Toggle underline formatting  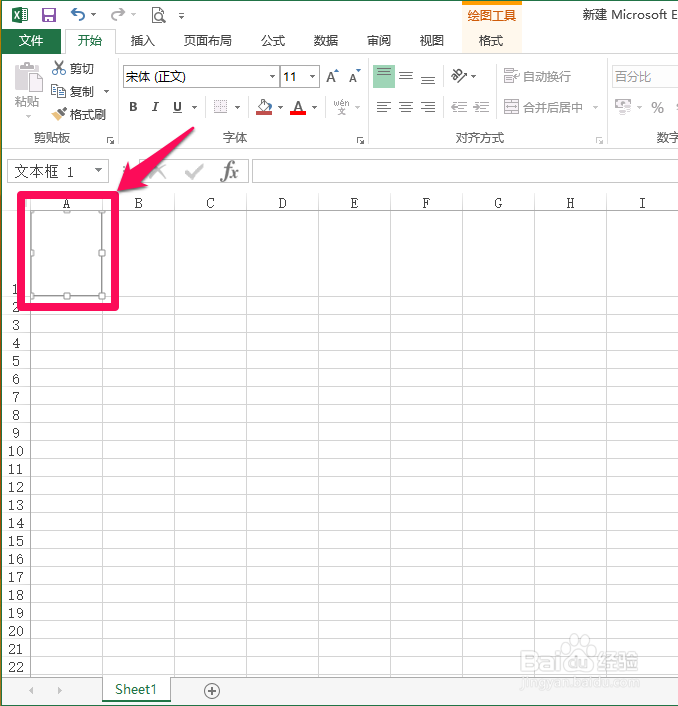[177, 107]
